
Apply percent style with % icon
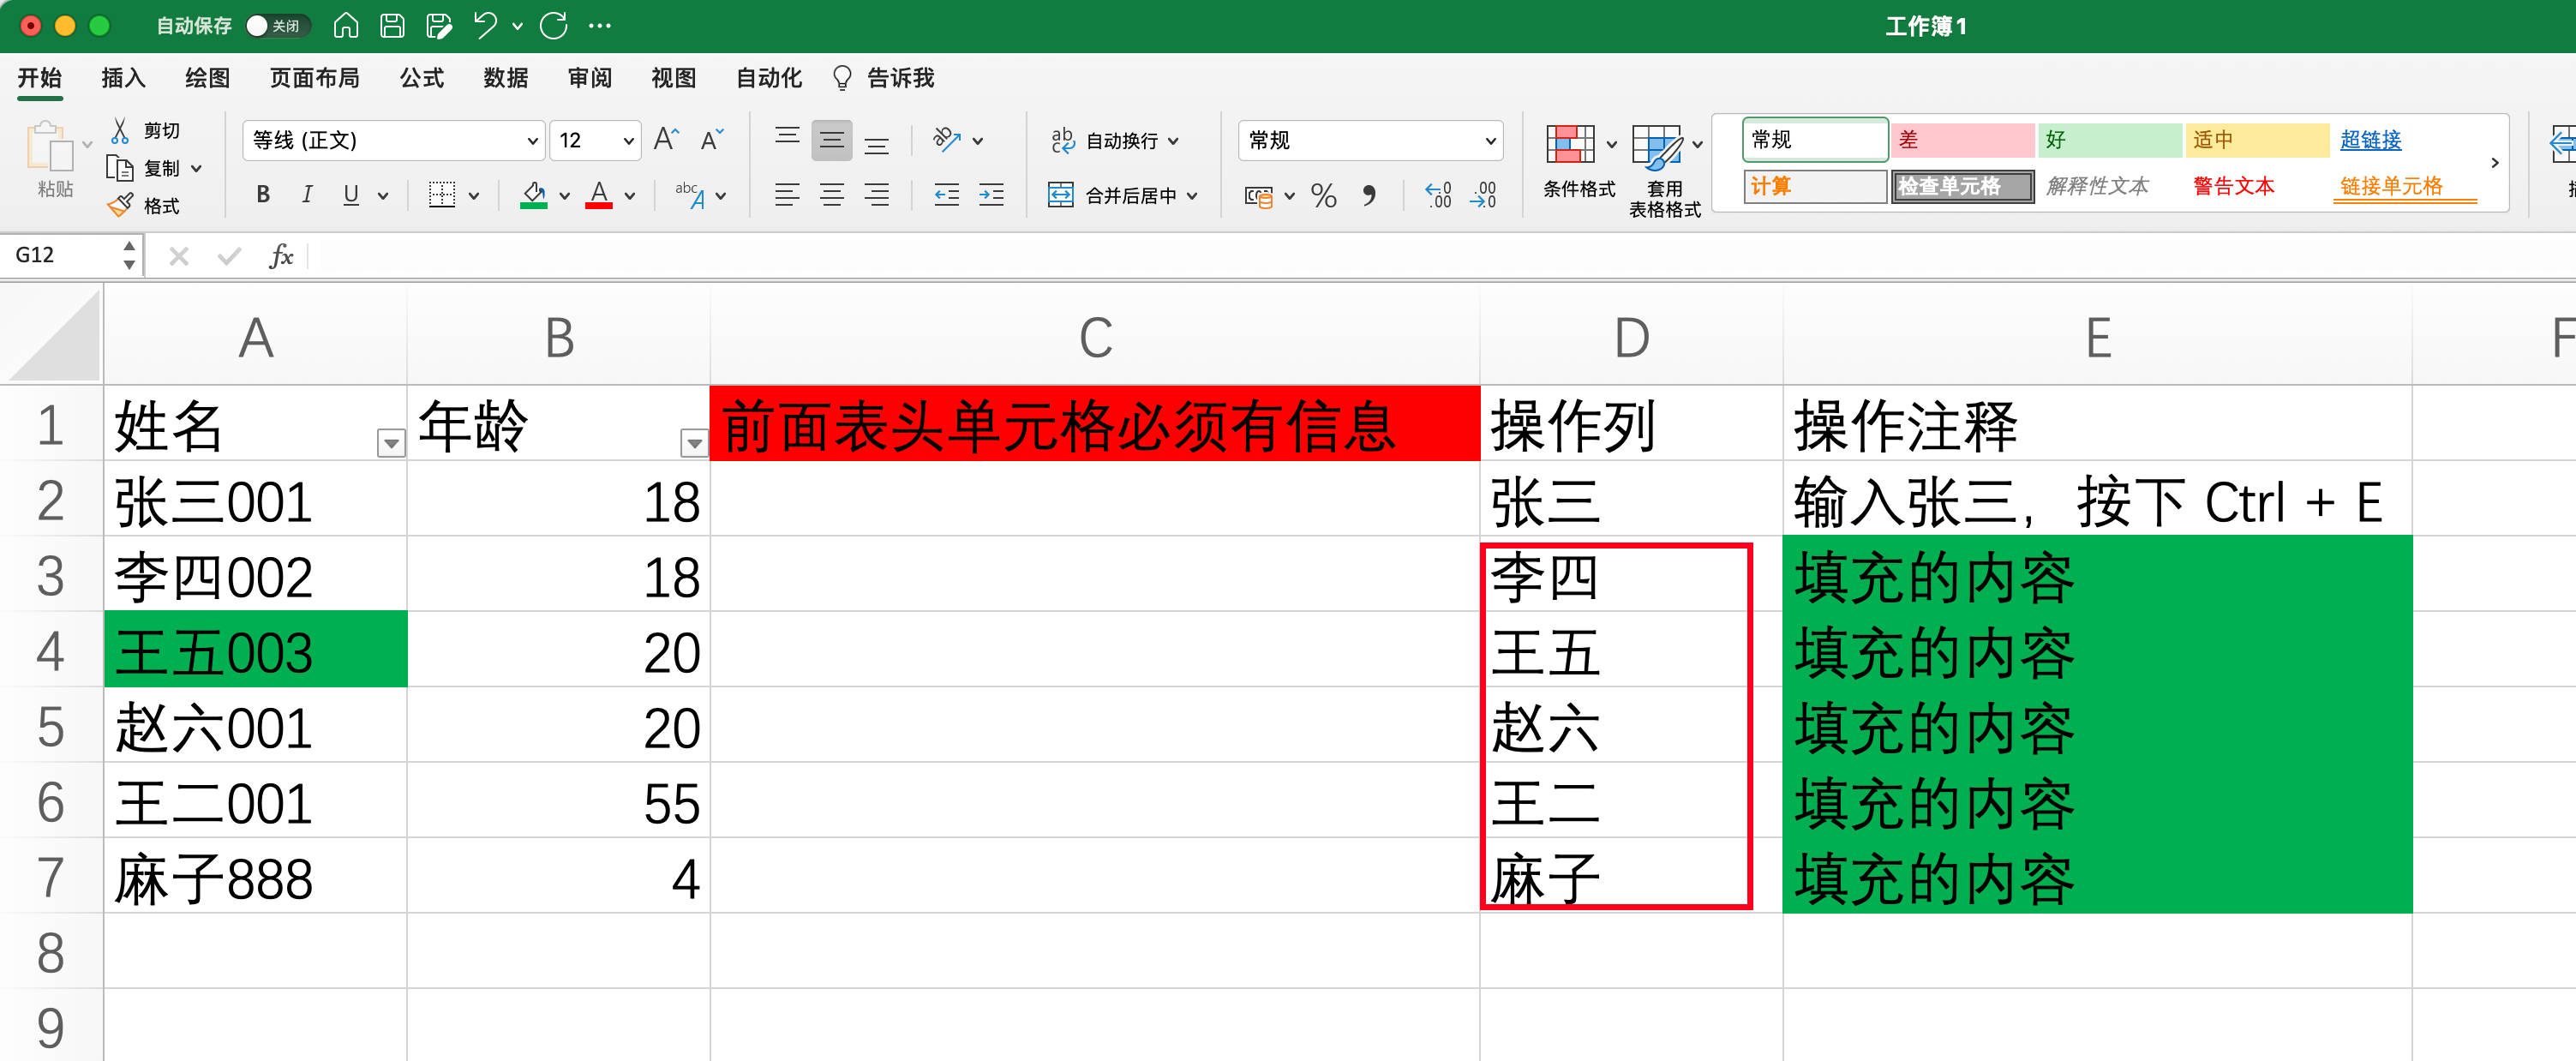pos(1323,195)
